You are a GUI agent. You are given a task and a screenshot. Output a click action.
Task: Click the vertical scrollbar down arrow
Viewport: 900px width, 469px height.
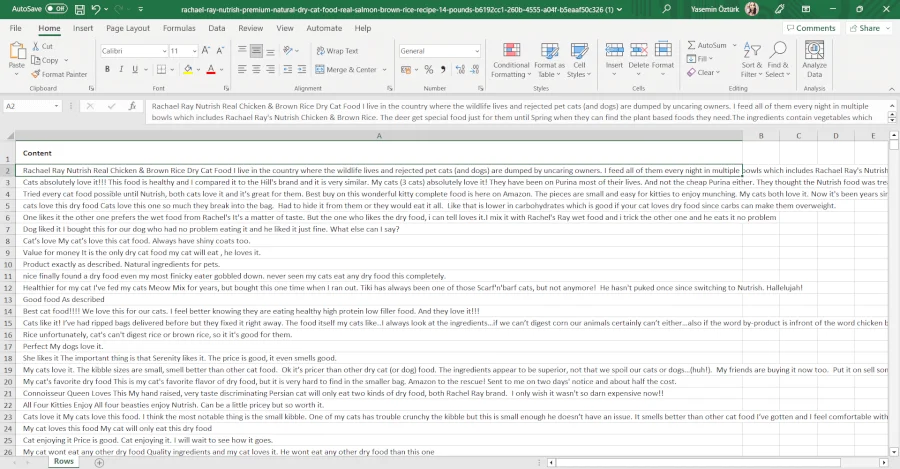(x=894, y=452)
